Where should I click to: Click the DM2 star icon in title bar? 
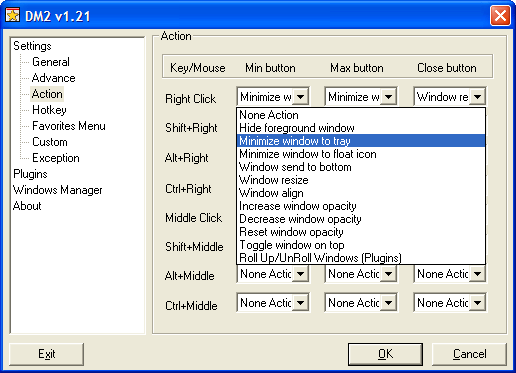coord(13,15)
